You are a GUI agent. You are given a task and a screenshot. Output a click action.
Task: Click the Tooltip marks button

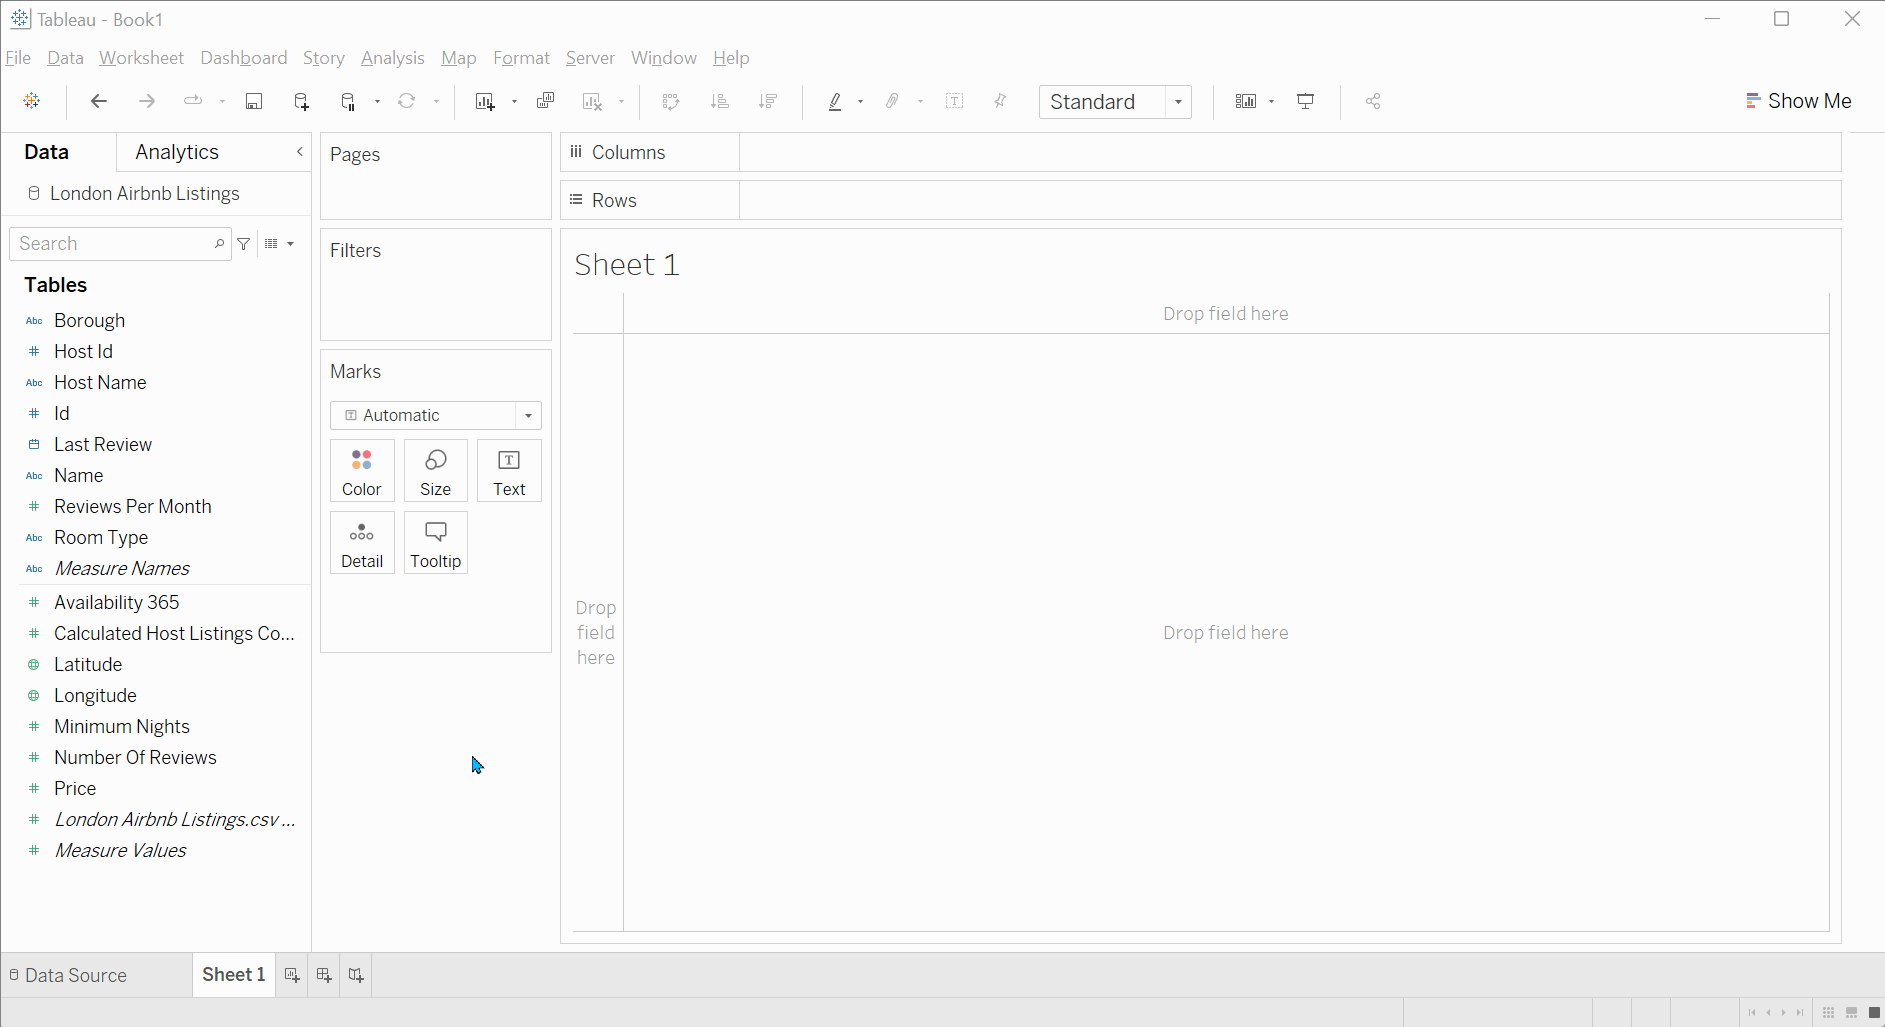pos(436,543)
